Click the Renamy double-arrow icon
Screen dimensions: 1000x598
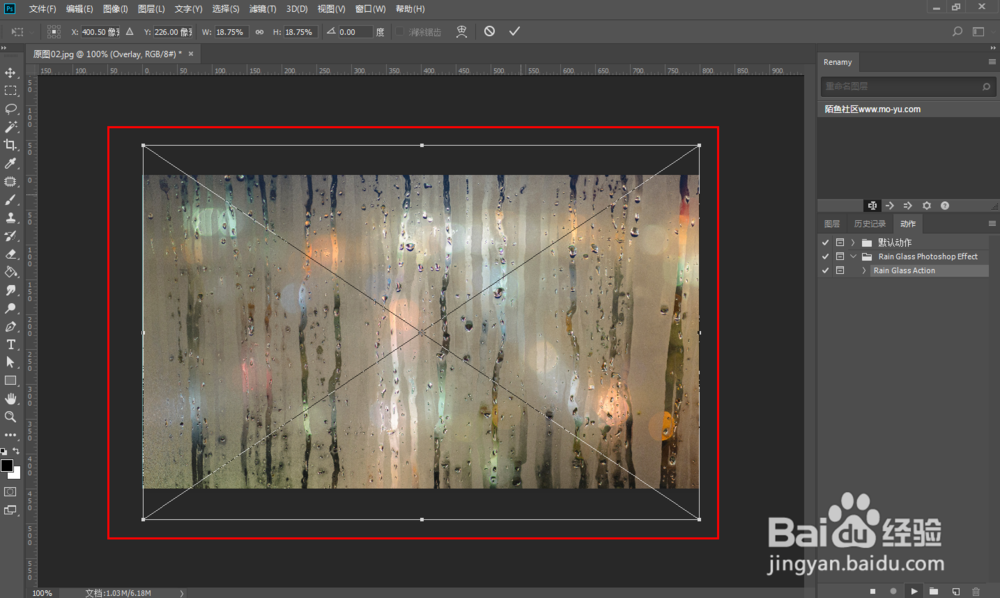click(908, 205)
